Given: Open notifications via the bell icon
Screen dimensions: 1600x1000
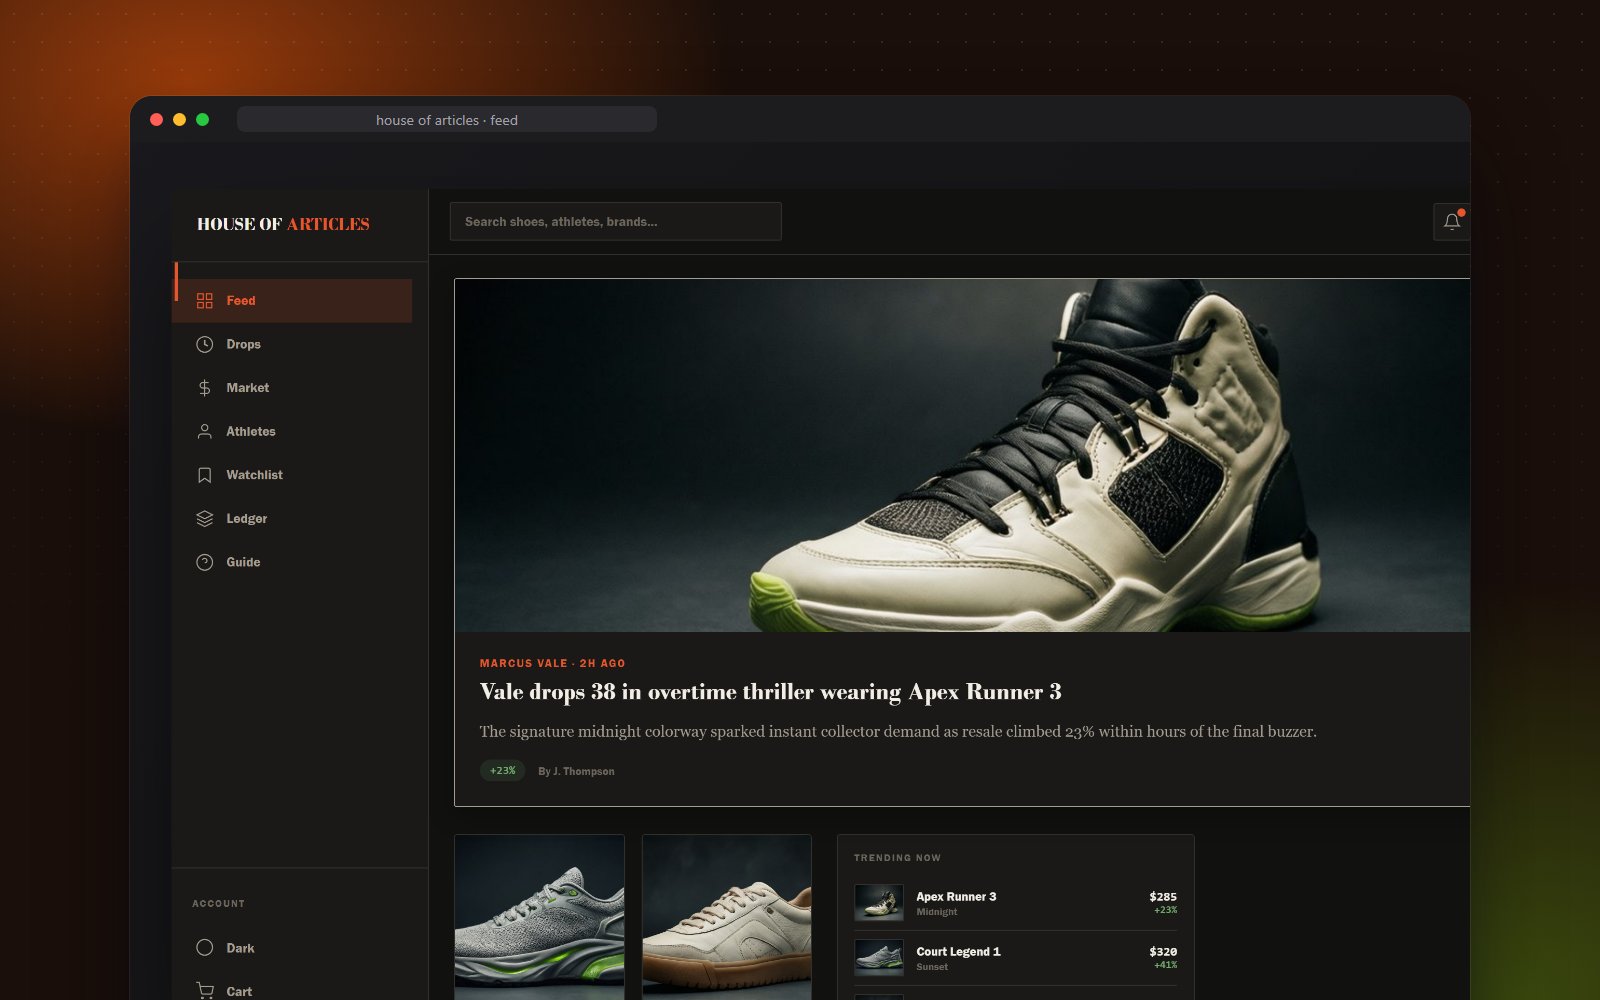Looking at the screenshot, I should tap(1452, 222).
